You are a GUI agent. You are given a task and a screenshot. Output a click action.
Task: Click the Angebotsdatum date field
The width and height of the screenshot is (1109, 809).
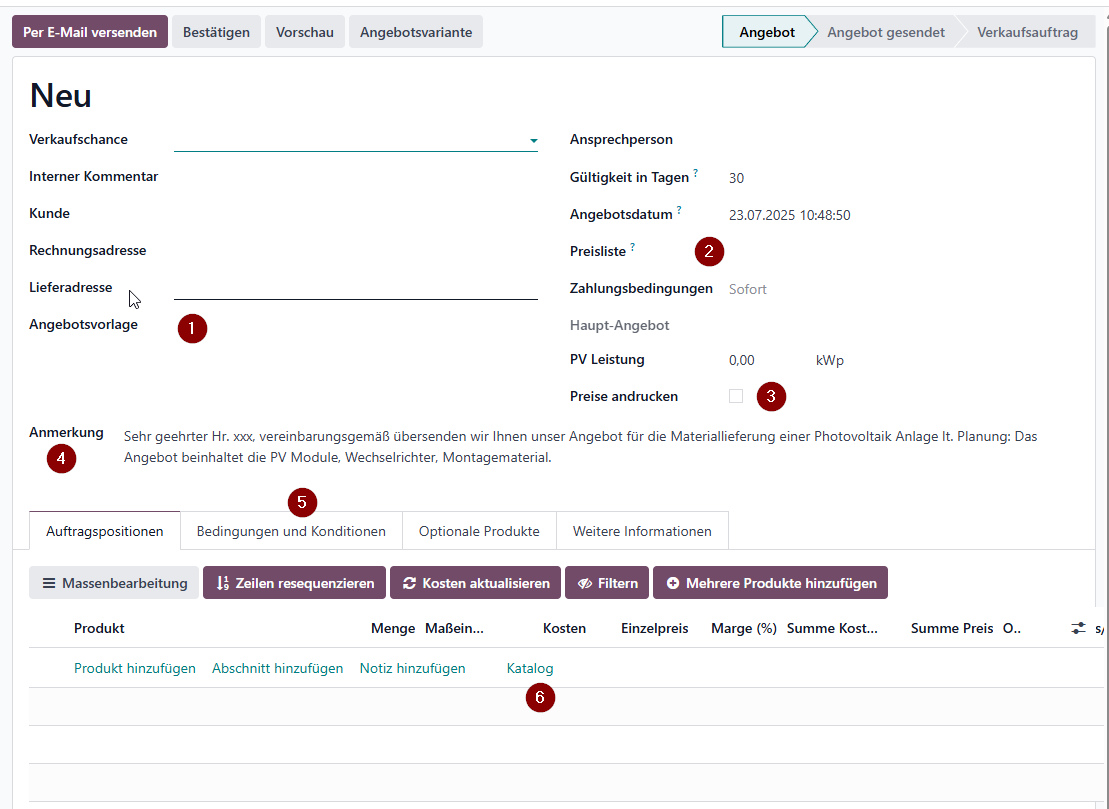pos(789,215)
